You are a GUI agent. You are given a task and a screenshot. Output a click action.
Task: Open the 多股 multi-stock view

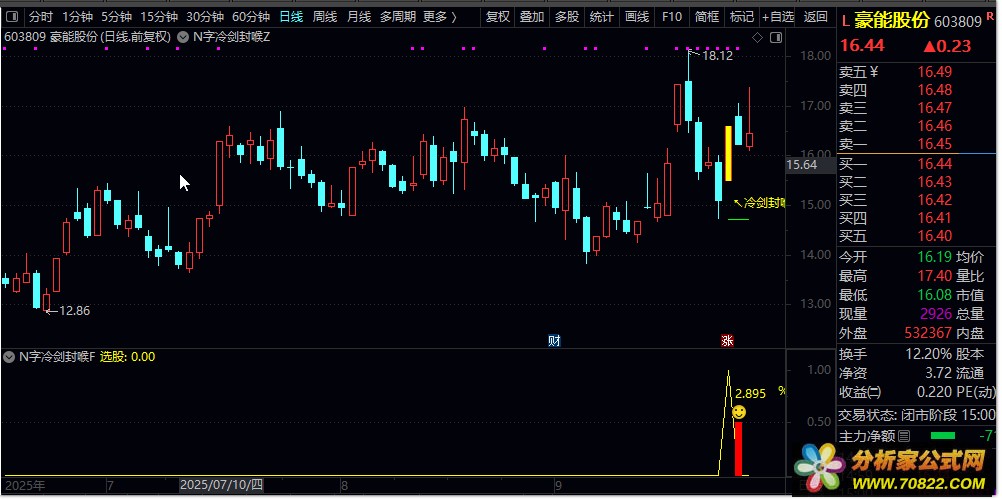coord(566,17)
